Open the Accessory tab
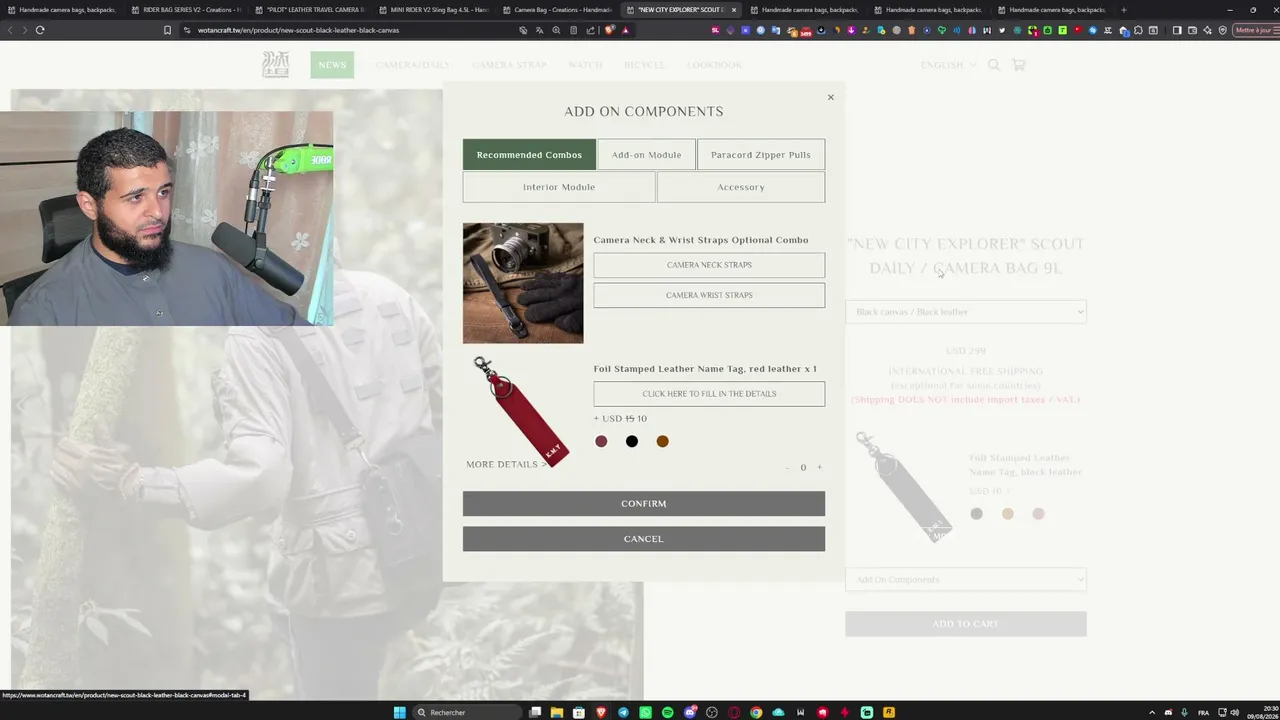Viewport: 1280px width, 720px height. [741, 187]
